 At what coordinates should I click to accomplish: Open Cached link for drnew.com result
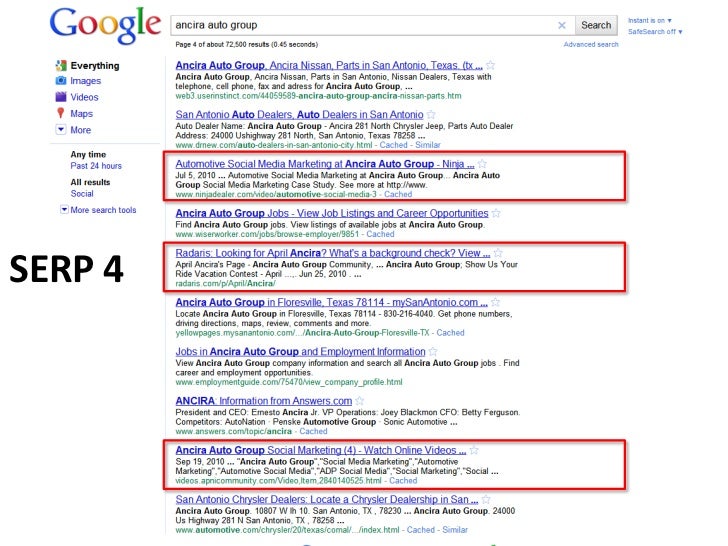[393, 145]
